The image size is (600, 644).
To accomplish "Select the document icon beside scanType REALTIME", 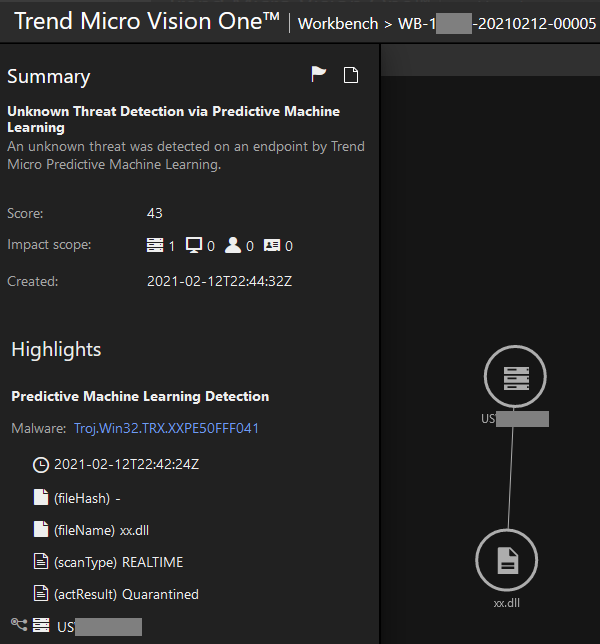I will [x=41, y=562].
